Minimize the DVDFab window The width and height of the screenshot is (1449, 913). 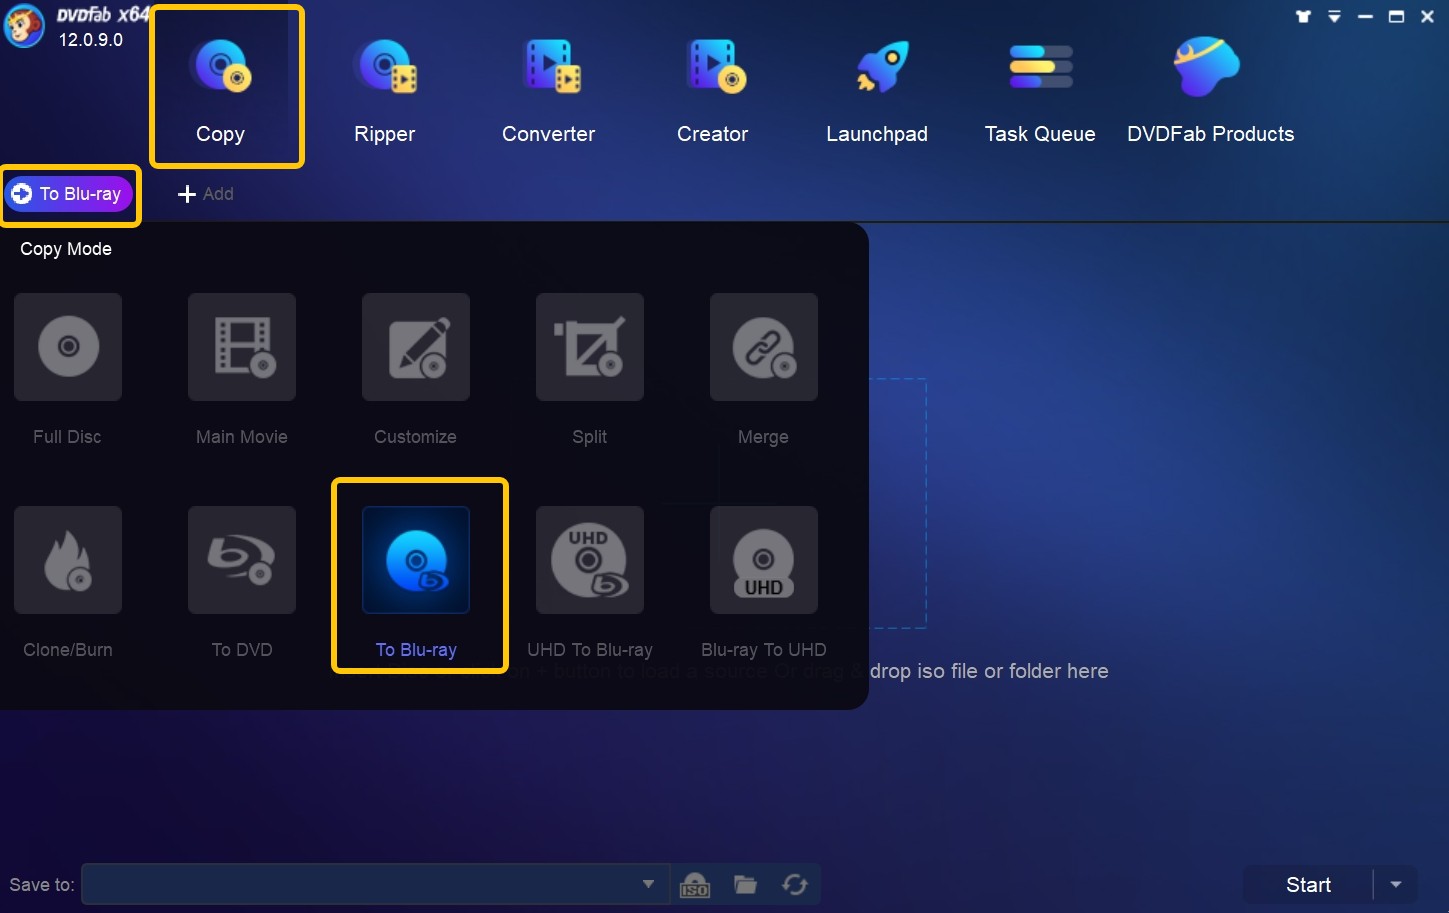[x=1365, y=16]
